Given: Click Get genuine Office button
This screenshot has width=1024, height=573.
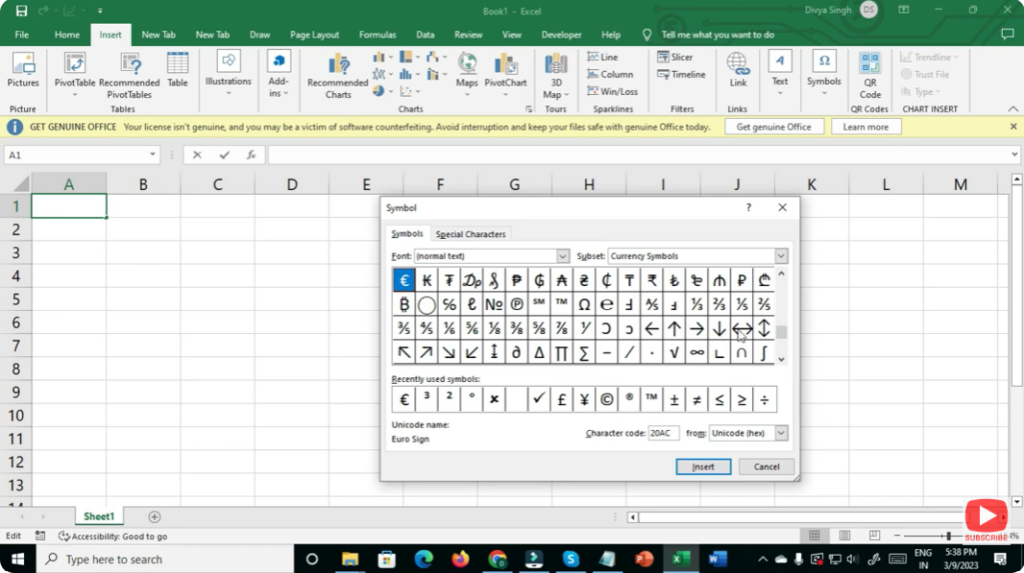Looking at the screenshot, I should [x=774, y=127].
